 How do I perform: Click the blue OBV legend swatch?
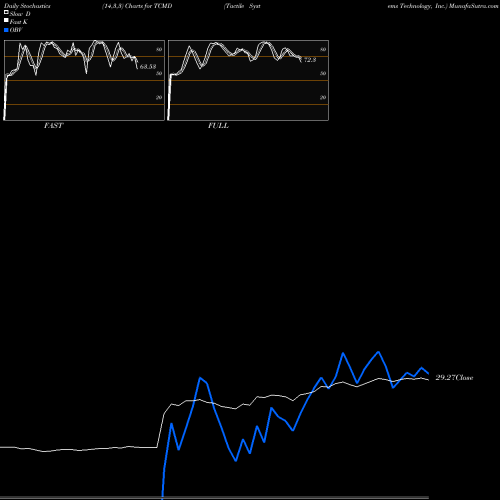(x=6, y=30)
